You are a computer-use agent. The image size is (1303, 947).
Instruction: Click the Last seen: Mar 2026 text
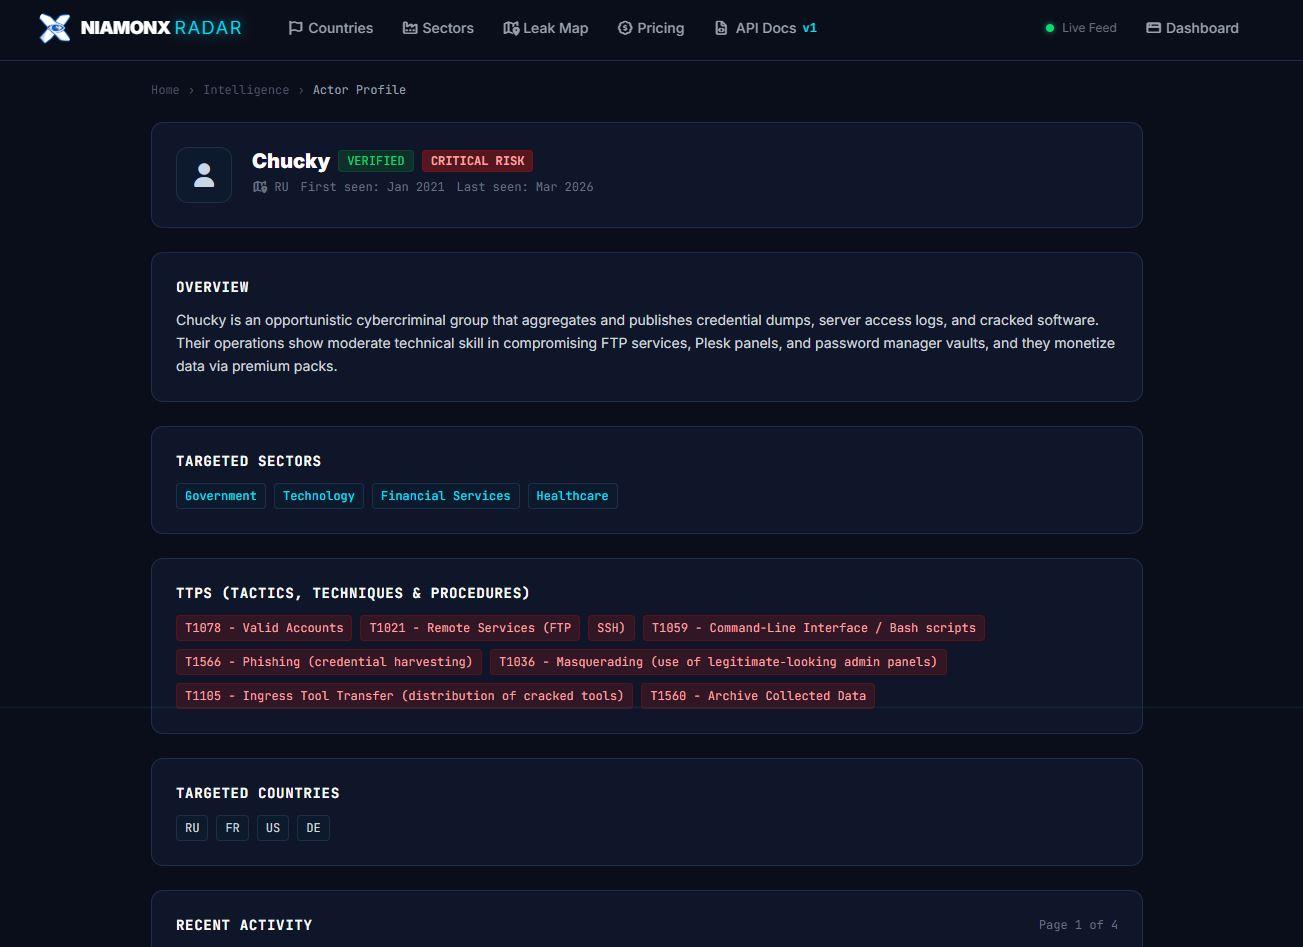click(525, 187)
